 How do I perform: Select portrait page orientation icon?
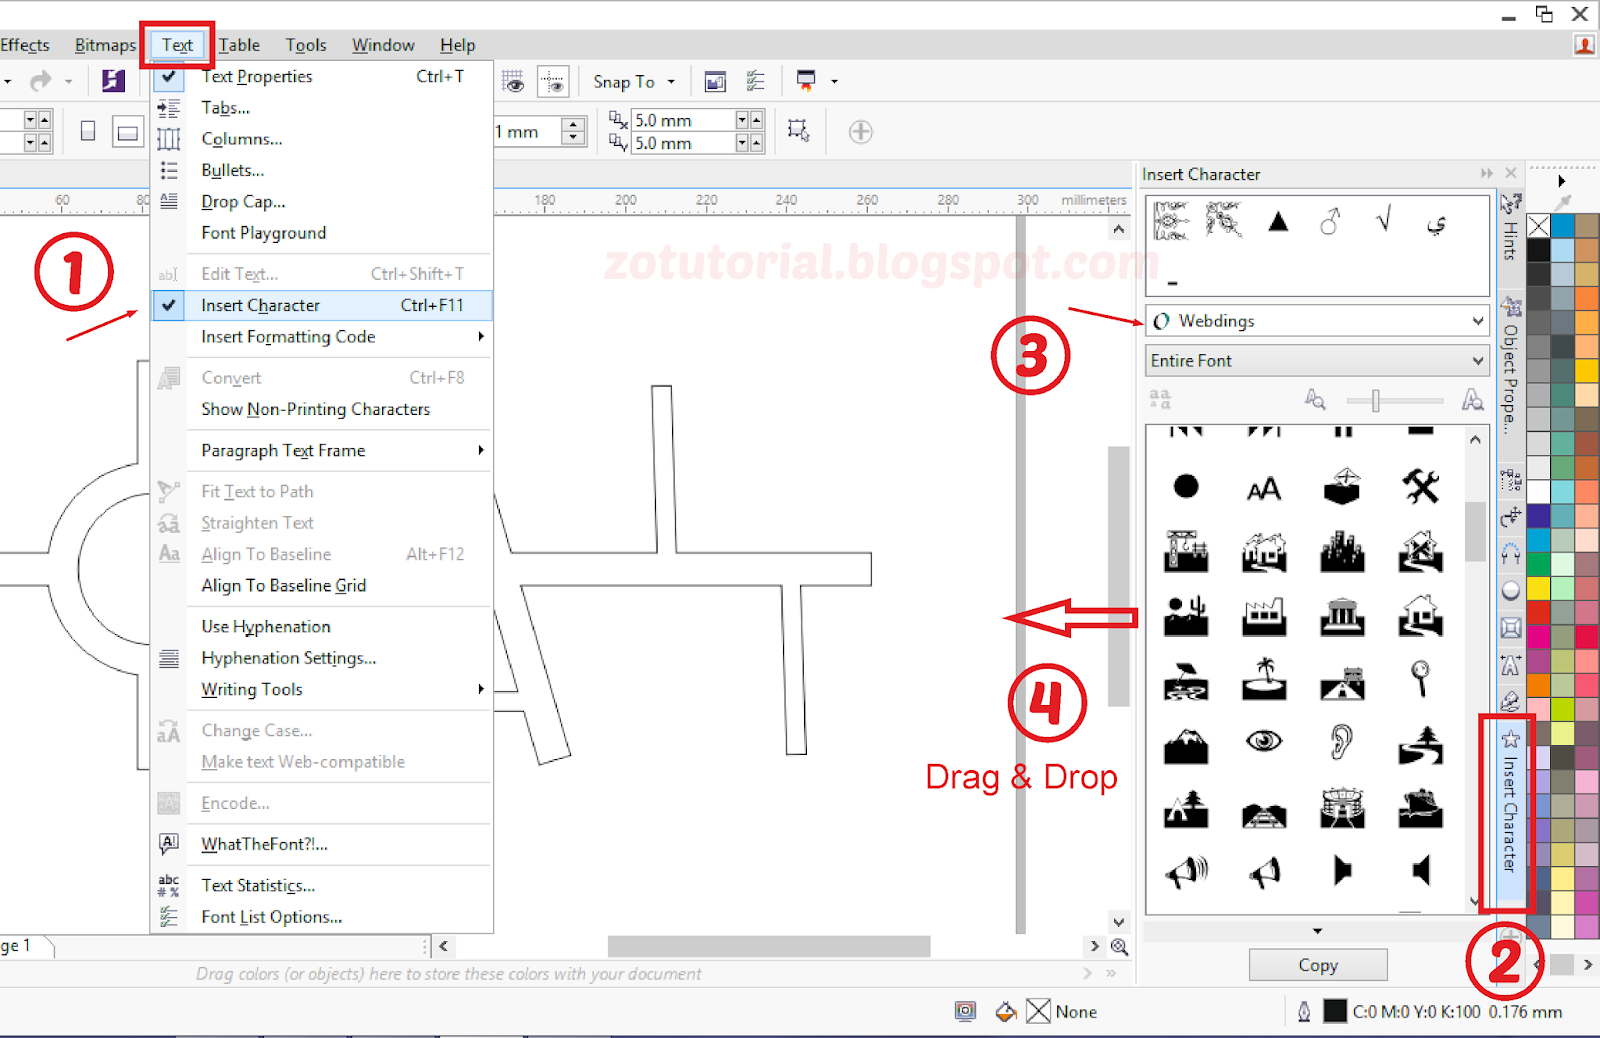(88, 131)
